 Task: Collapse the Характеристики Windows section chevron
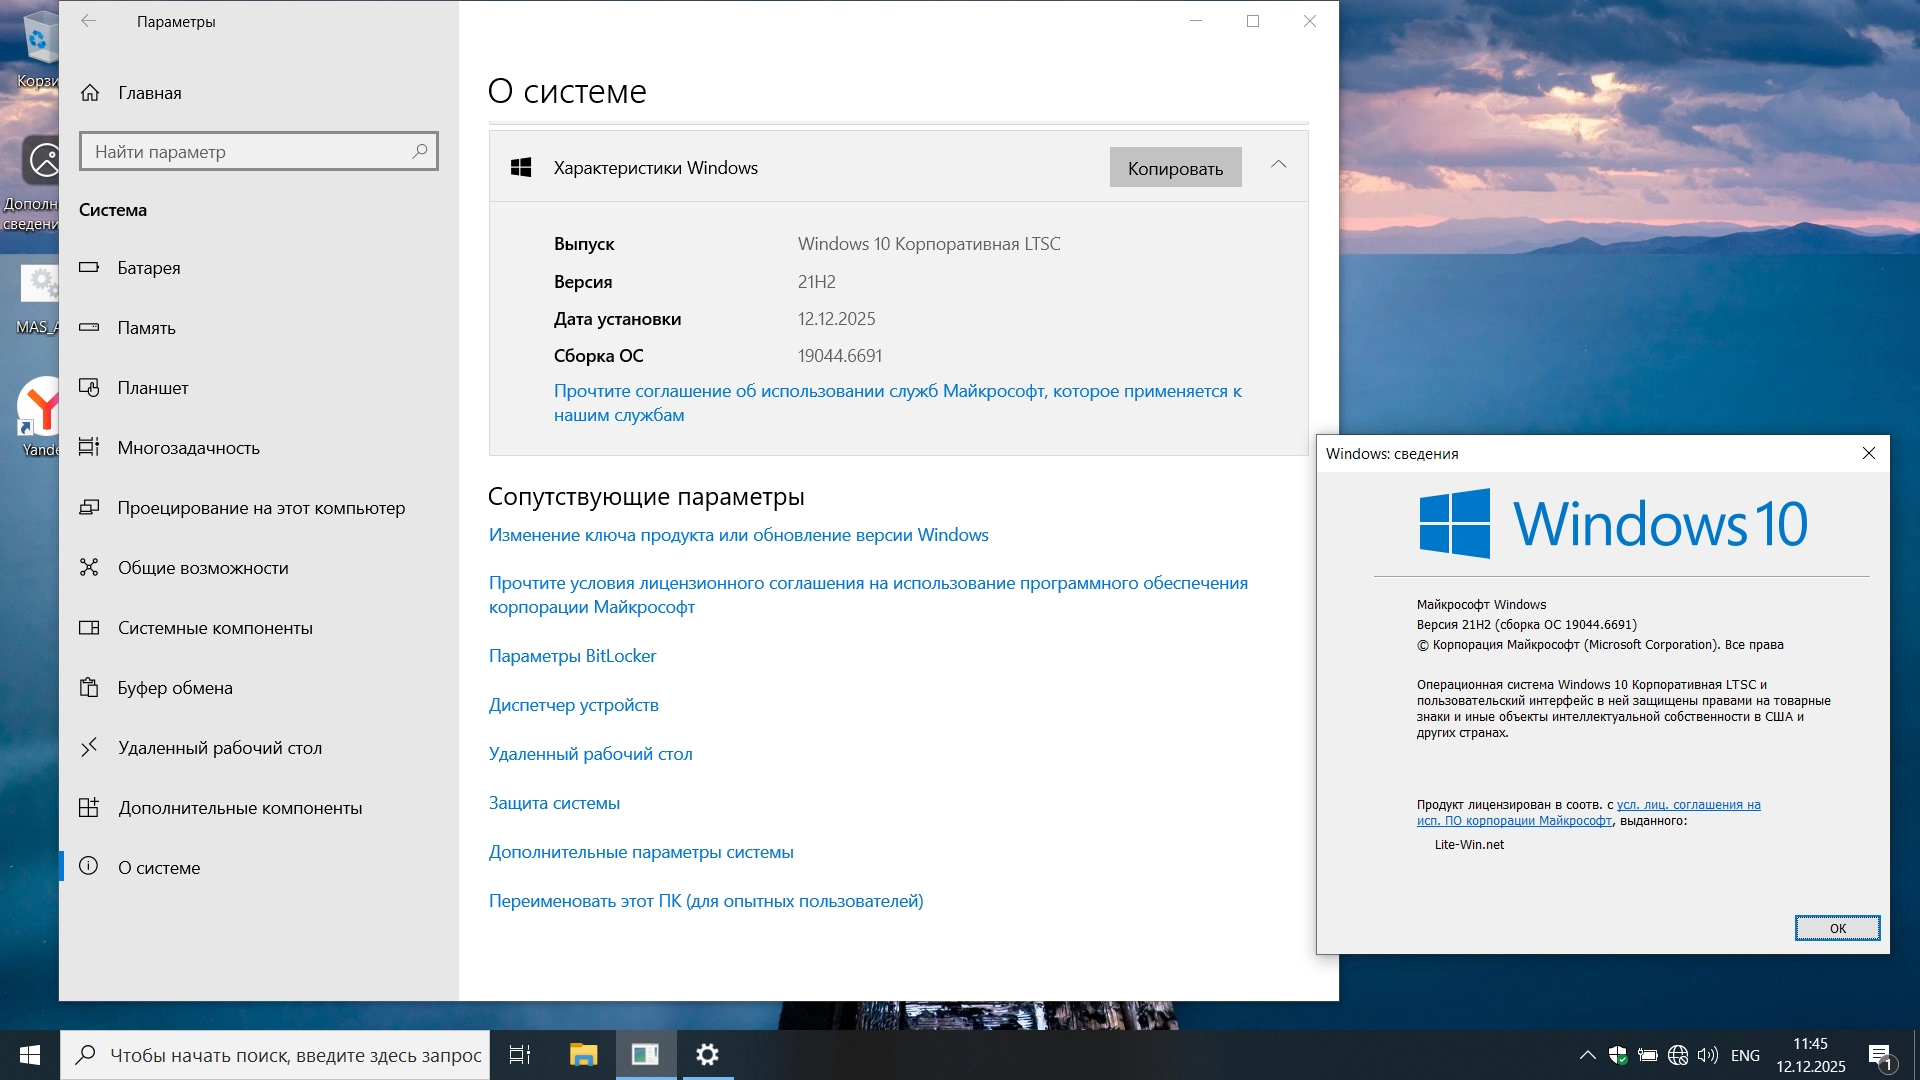pos(1278,165)
